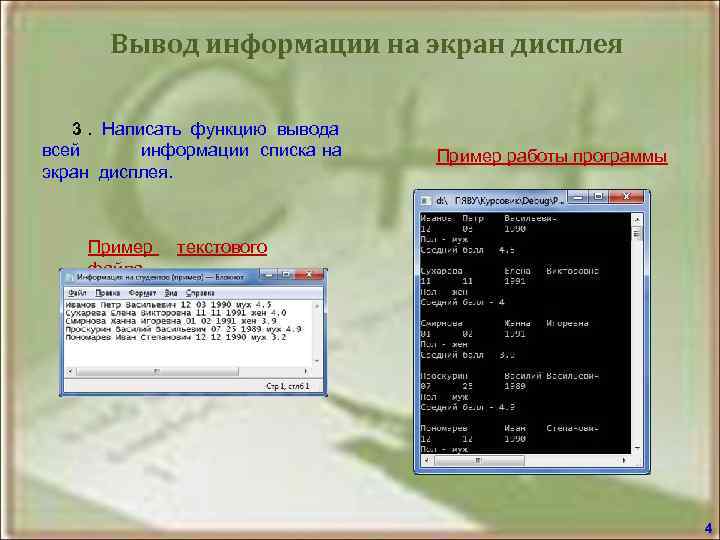Image resolution: width=720 pixels, height=540 pixels.
Task: Click 'Жанна' in the console output
Action: tap(518, 323)
